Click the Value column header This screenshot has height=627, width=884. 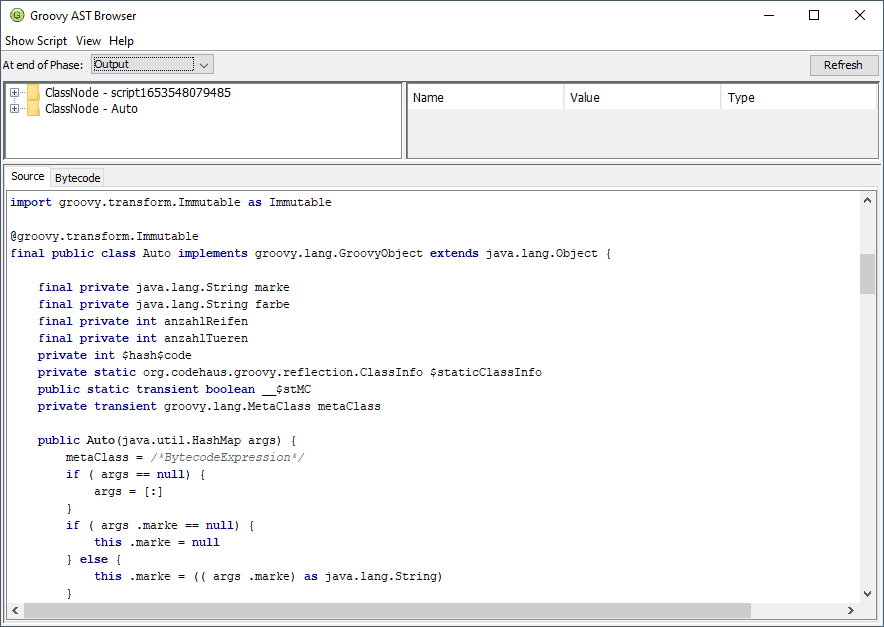click(641, 98)
